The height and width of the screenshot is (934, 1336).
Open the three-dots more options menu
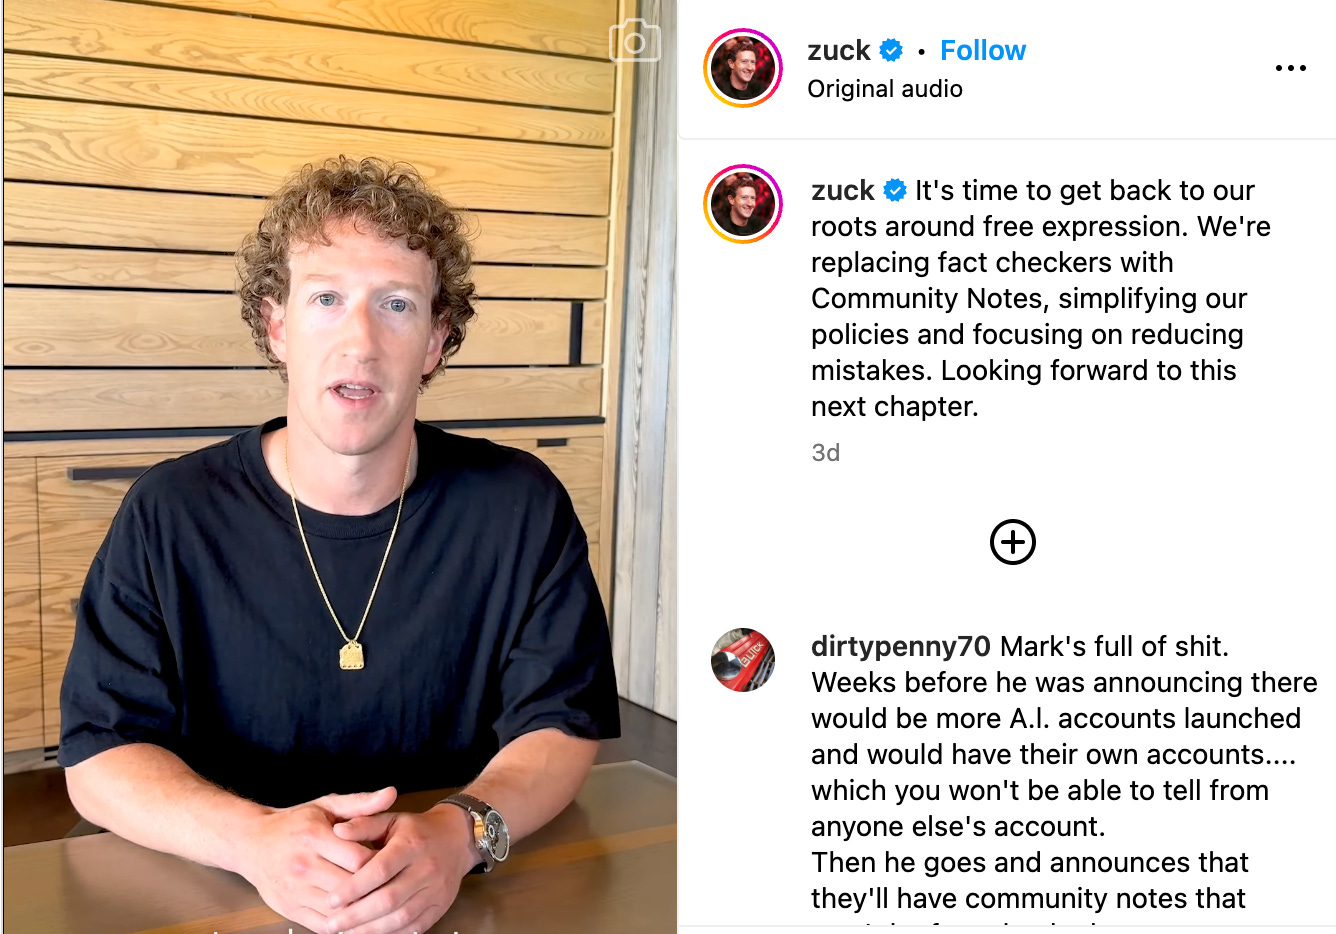[x=1290, y=68]
